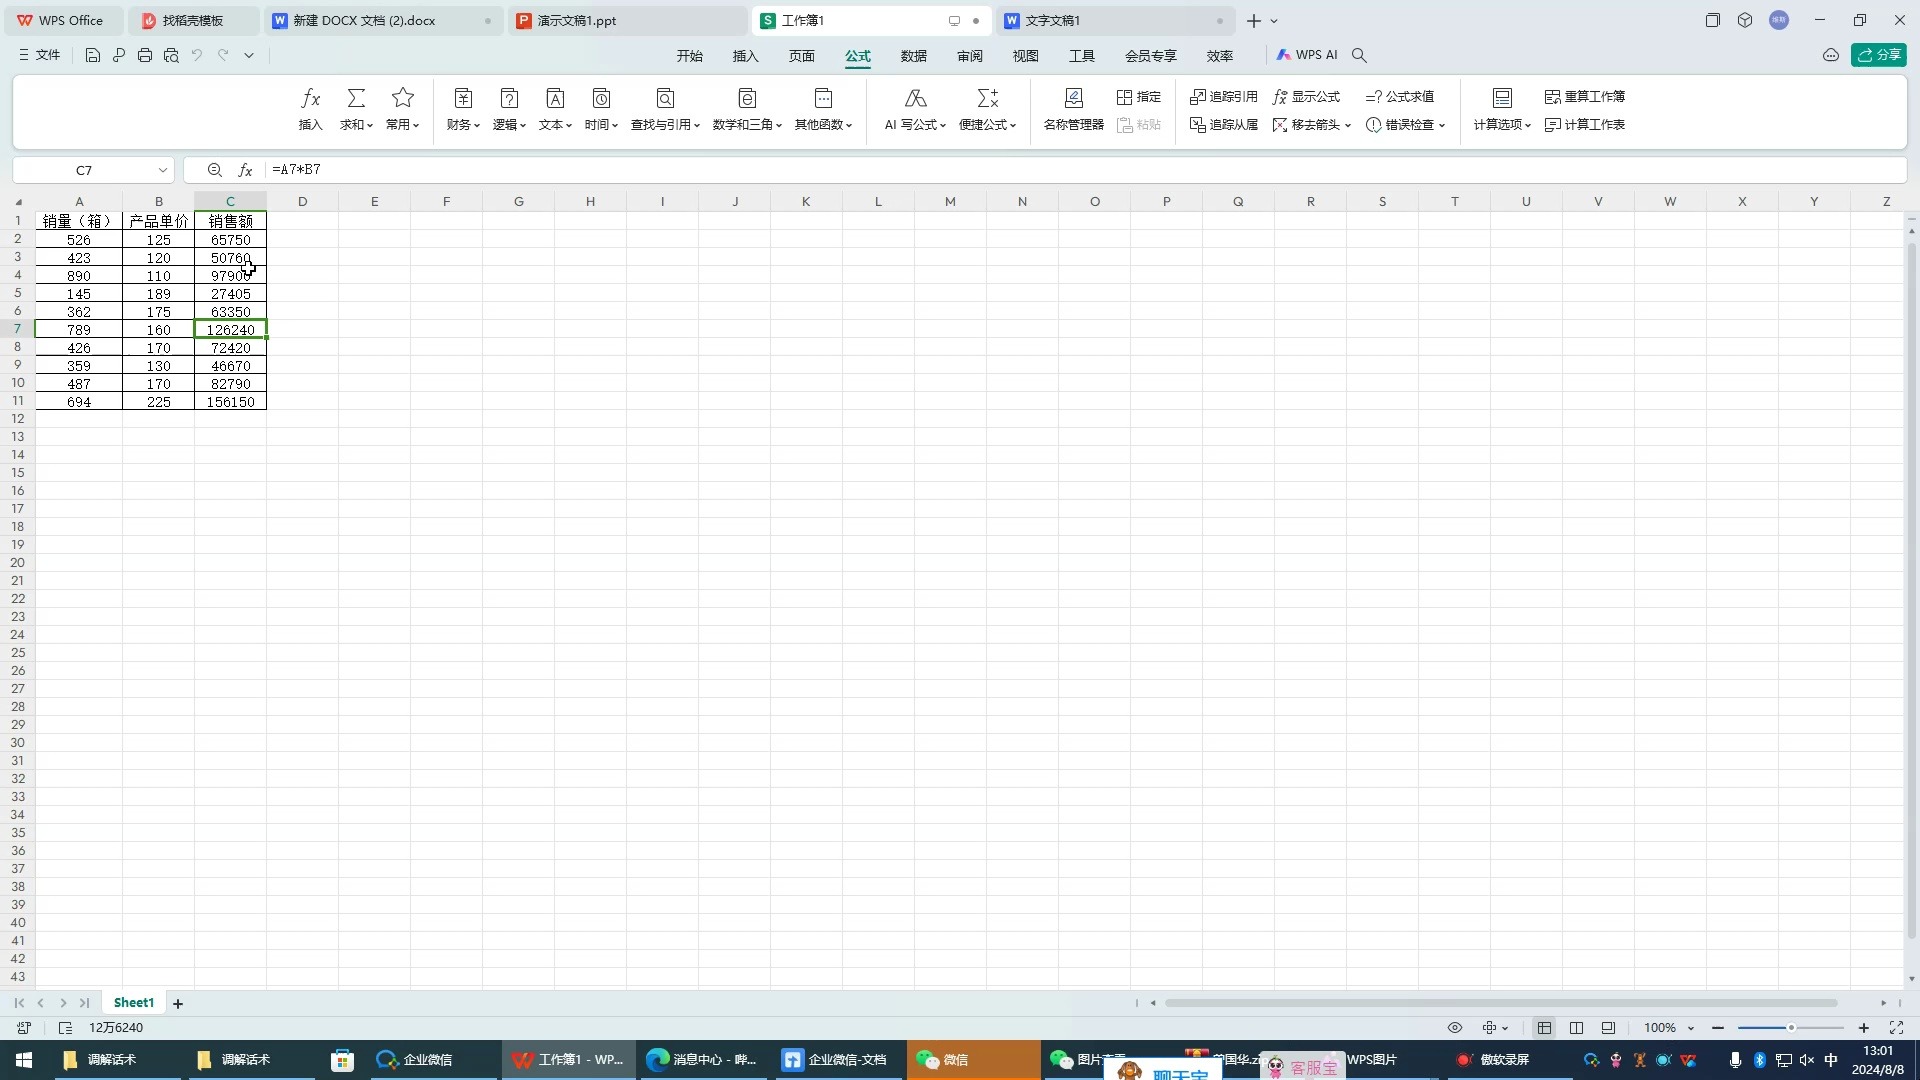Run 公式求值 to evaluate the formula
The width and height of the screenshot is (1920, 1080).
(1400, 96)
